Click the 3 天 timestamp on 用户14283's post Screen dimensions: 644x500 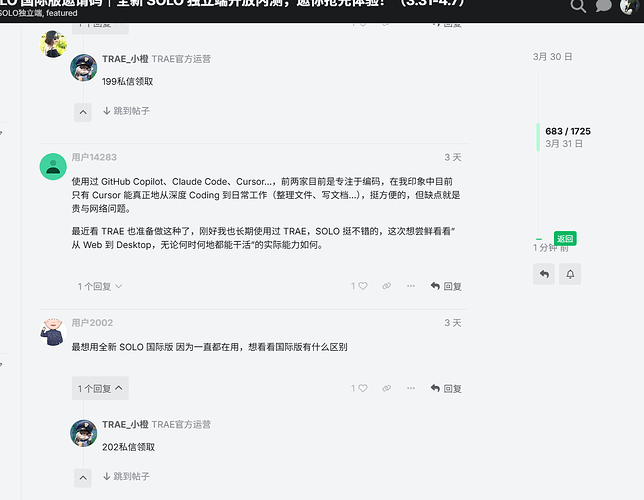453,157
